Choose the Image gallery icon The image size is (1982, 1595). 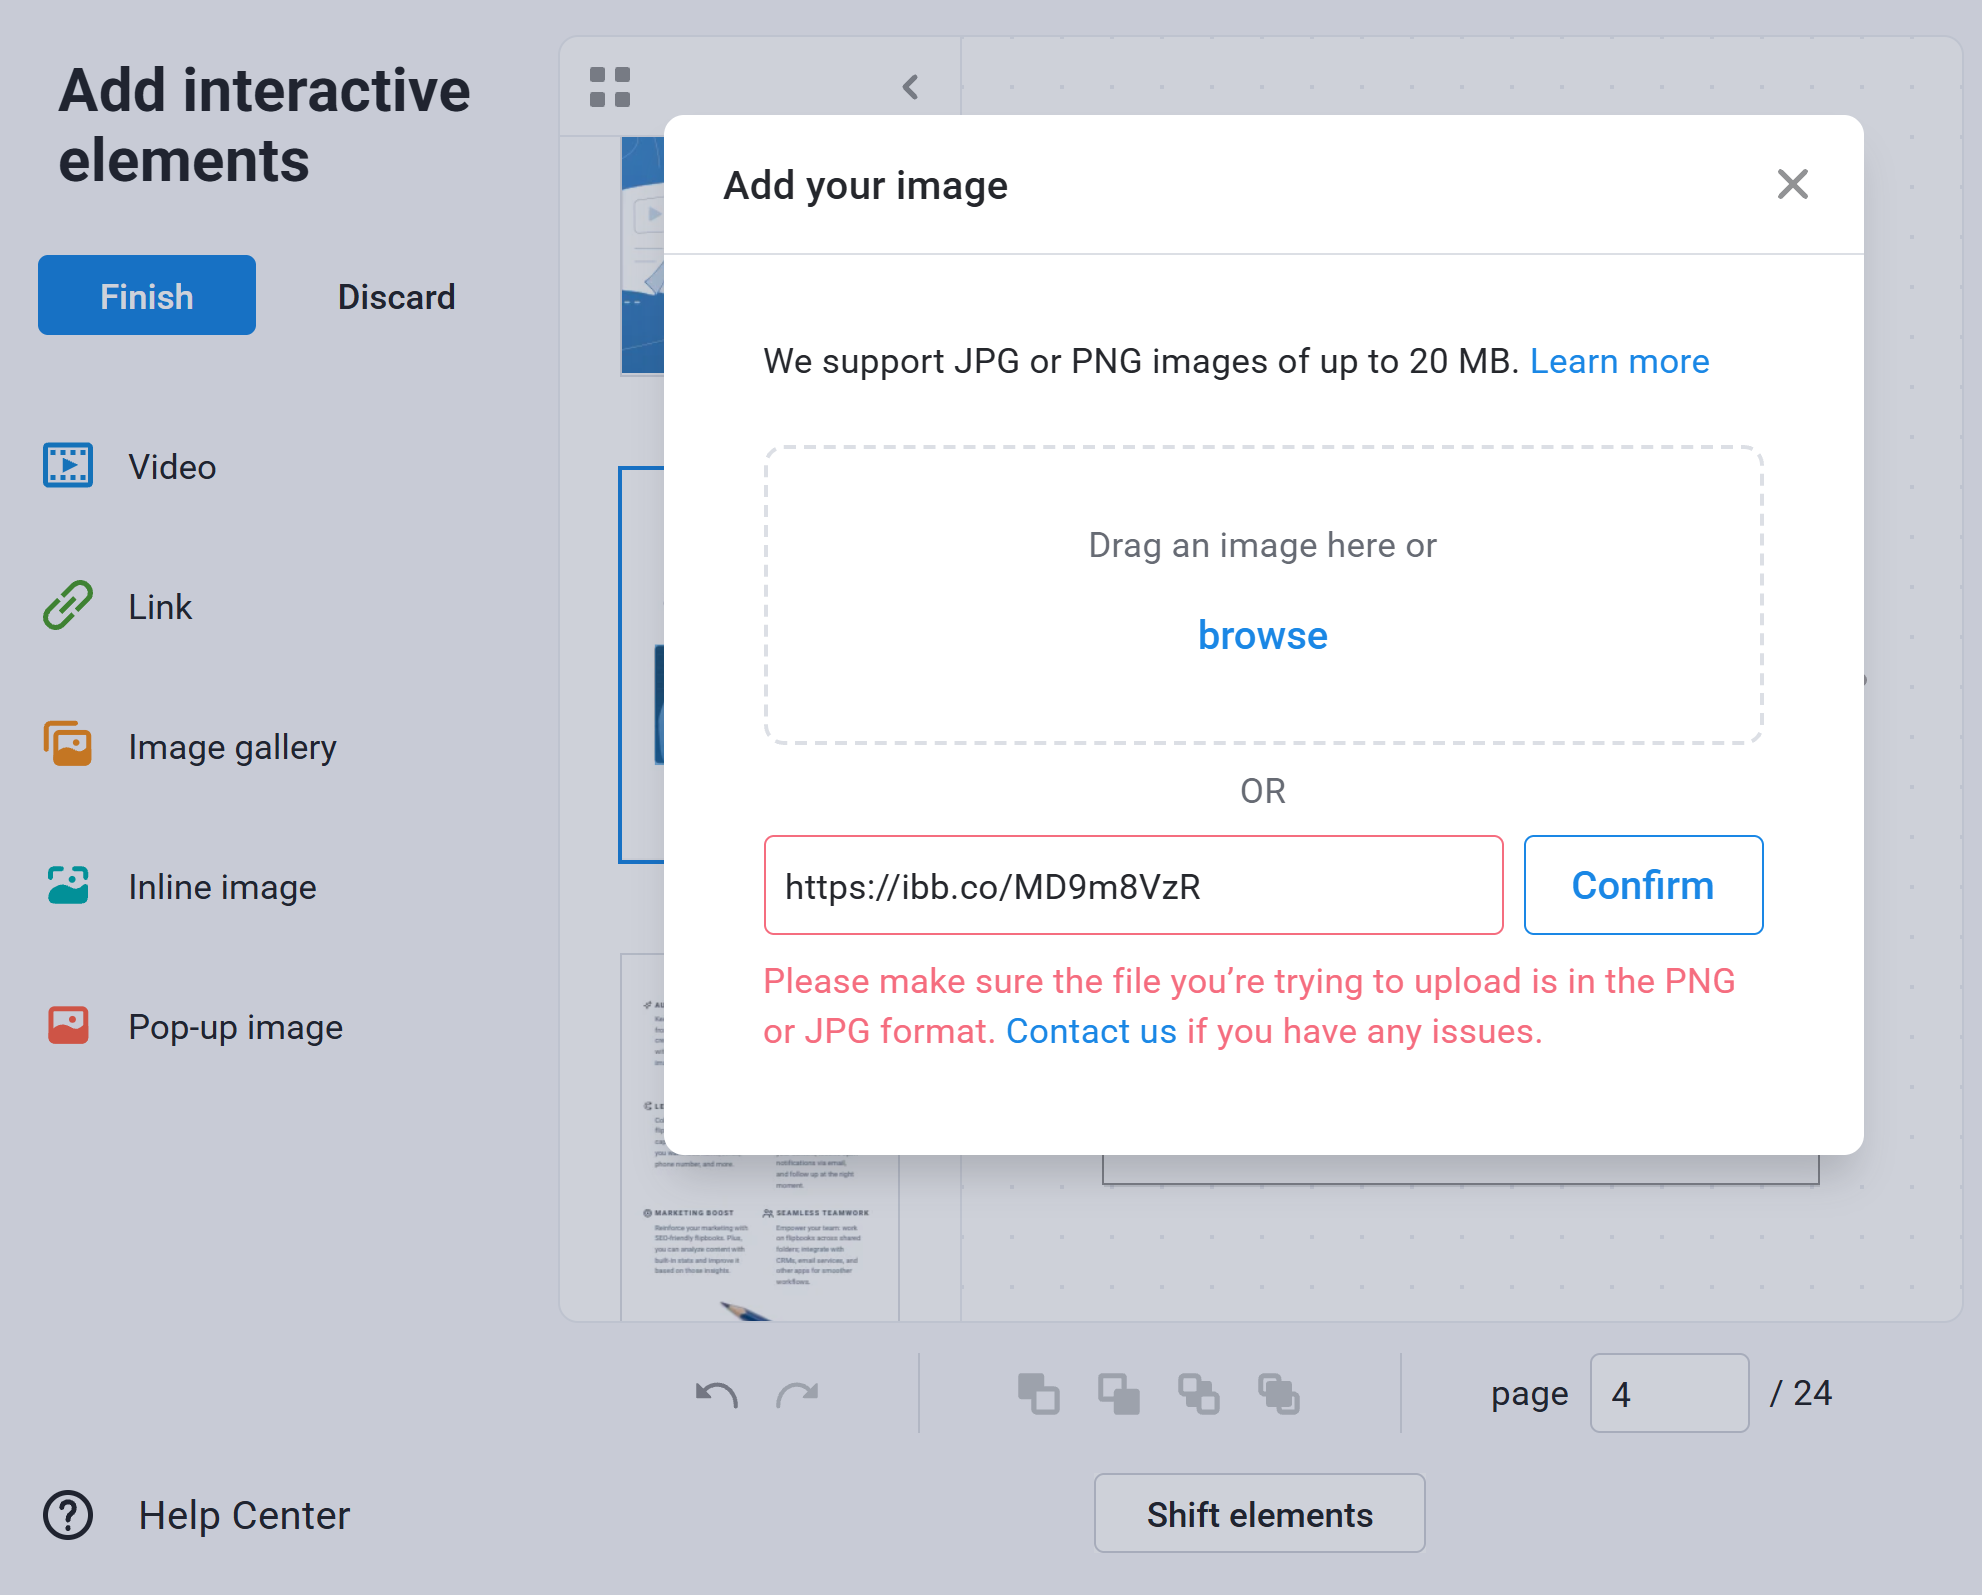68,745
